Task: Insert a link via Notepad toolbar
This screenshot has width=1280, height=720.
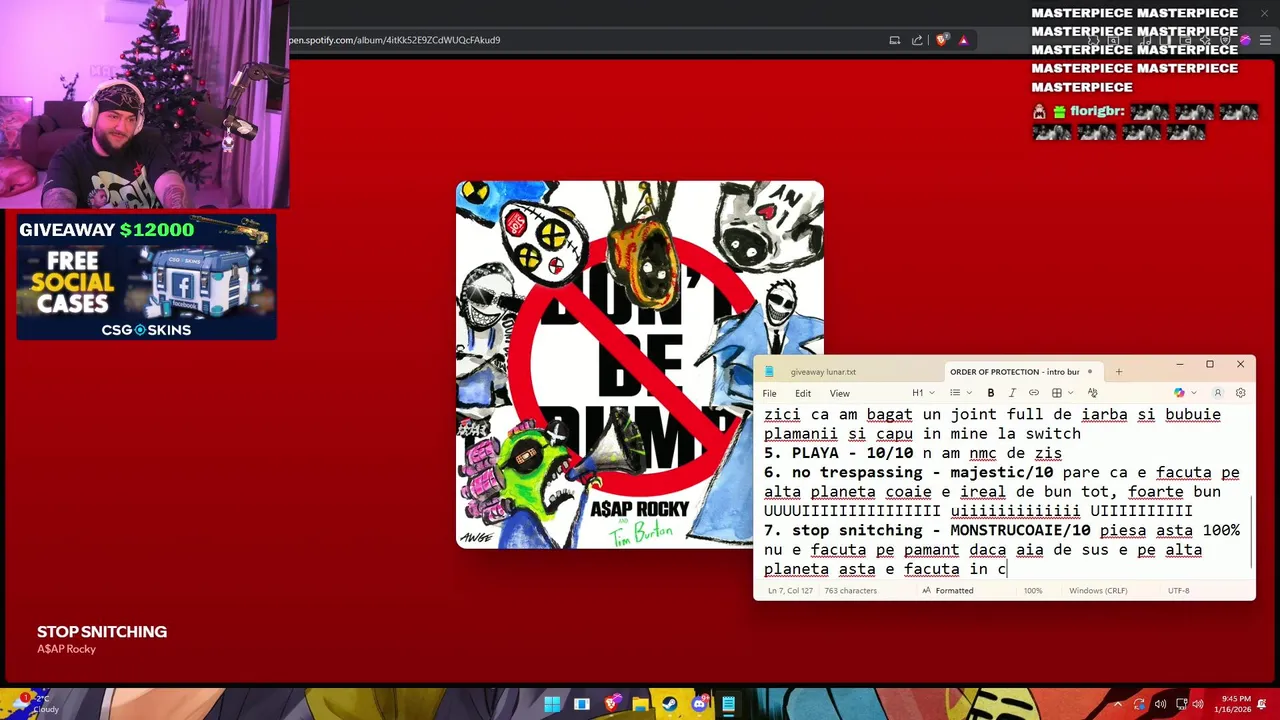Action: click(1034, 393)
